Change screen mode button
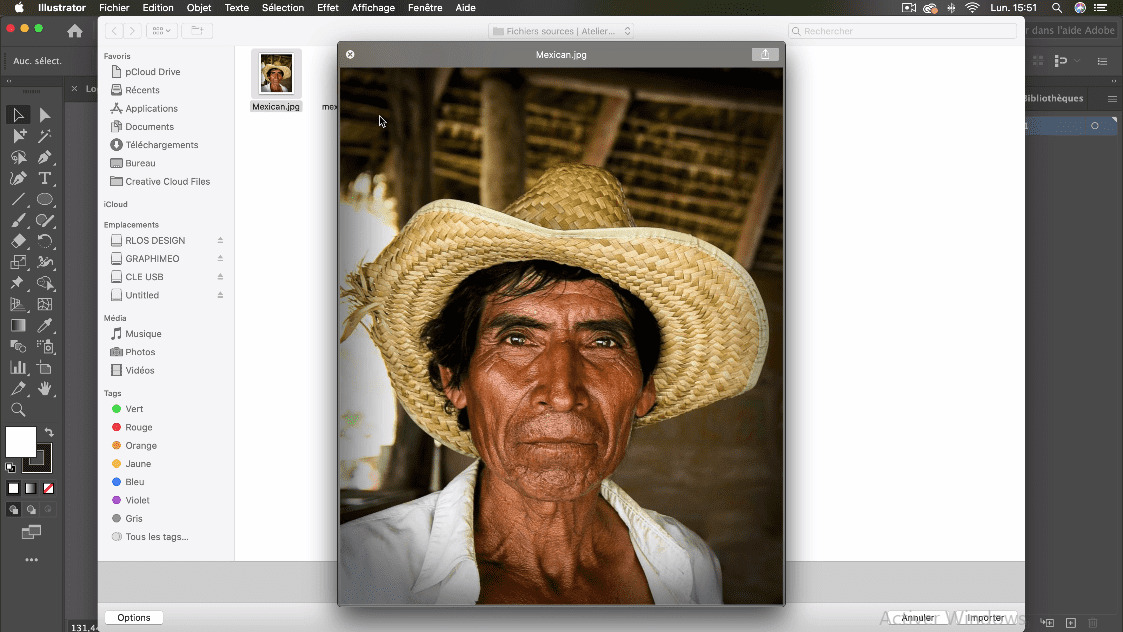 click(32, 532)
